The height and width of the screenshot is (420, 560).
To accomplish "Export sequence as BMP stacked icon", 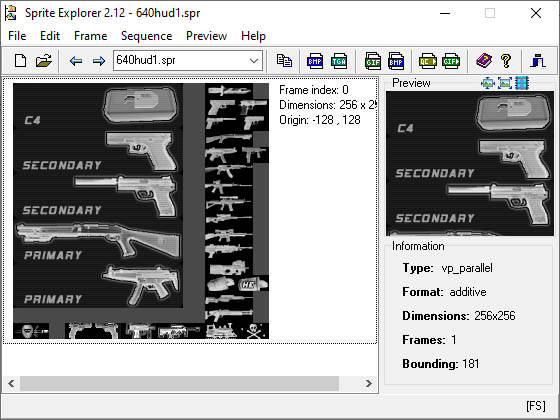I will 396,60.
